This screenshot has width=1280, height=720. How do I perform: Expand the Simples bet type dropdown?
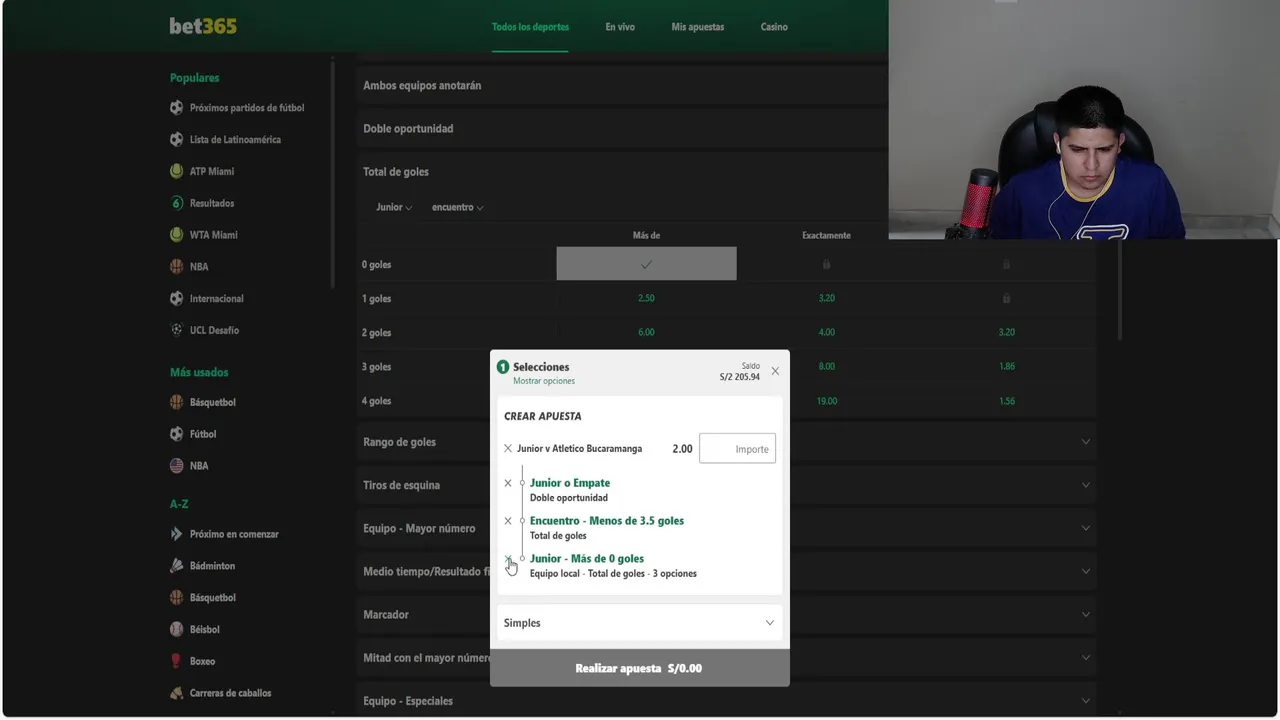coord(639,623)
